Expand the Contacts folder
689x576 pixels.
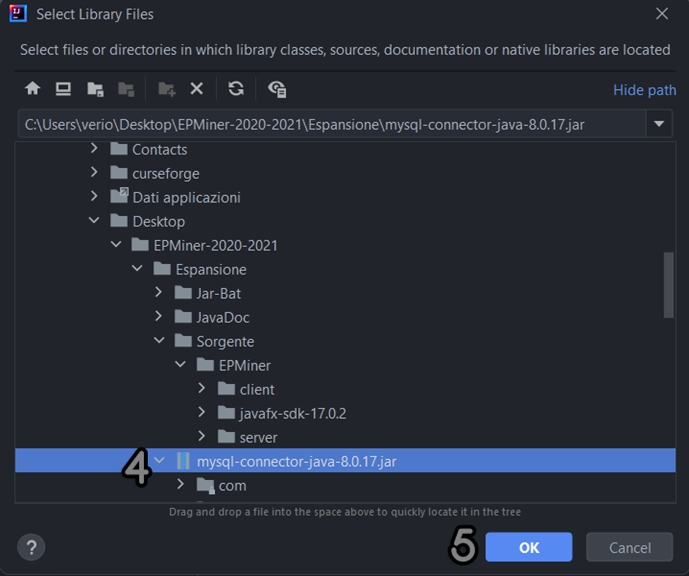pos(94,149)
